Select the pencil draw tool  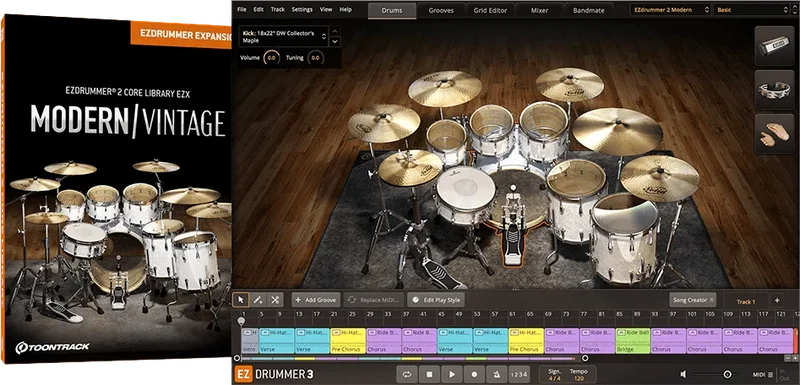pos(258,300)
